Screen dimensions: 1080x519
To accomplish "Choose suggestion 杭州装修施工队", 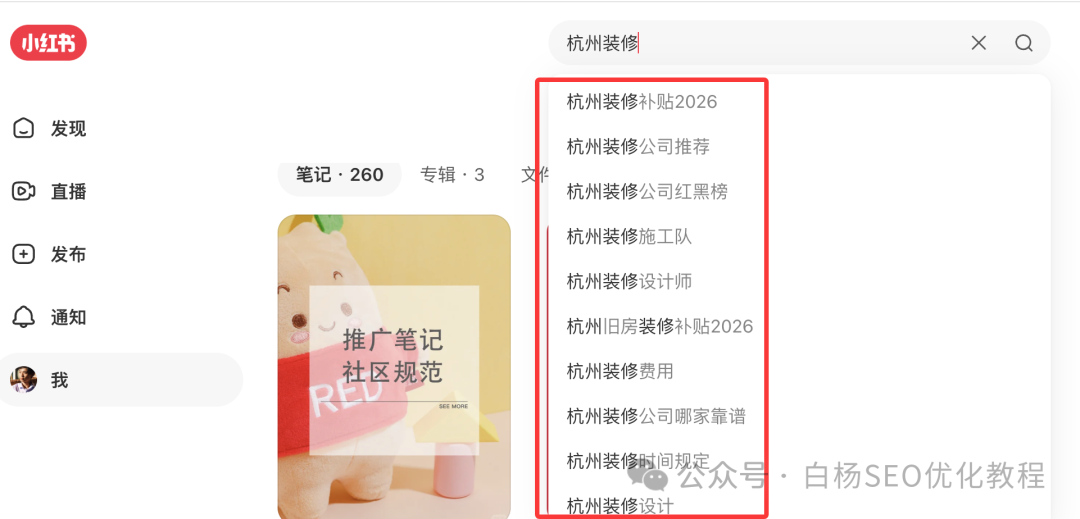I will coord(629,237).
